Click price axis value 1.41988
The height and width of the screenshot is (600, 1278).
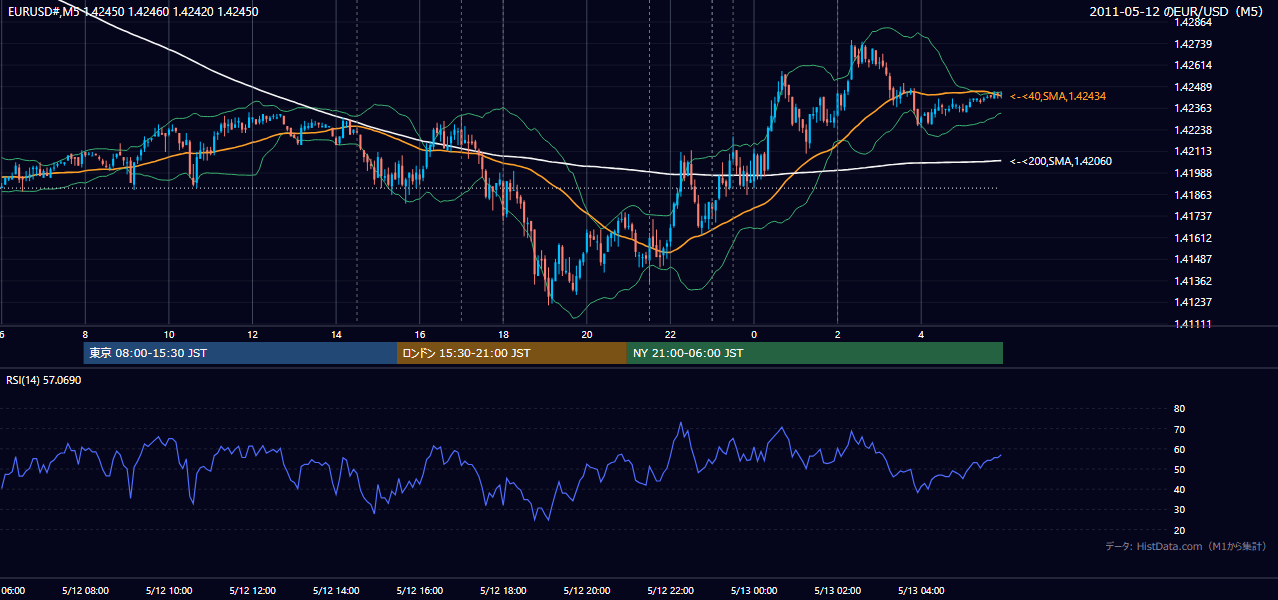click(1194, 173)
